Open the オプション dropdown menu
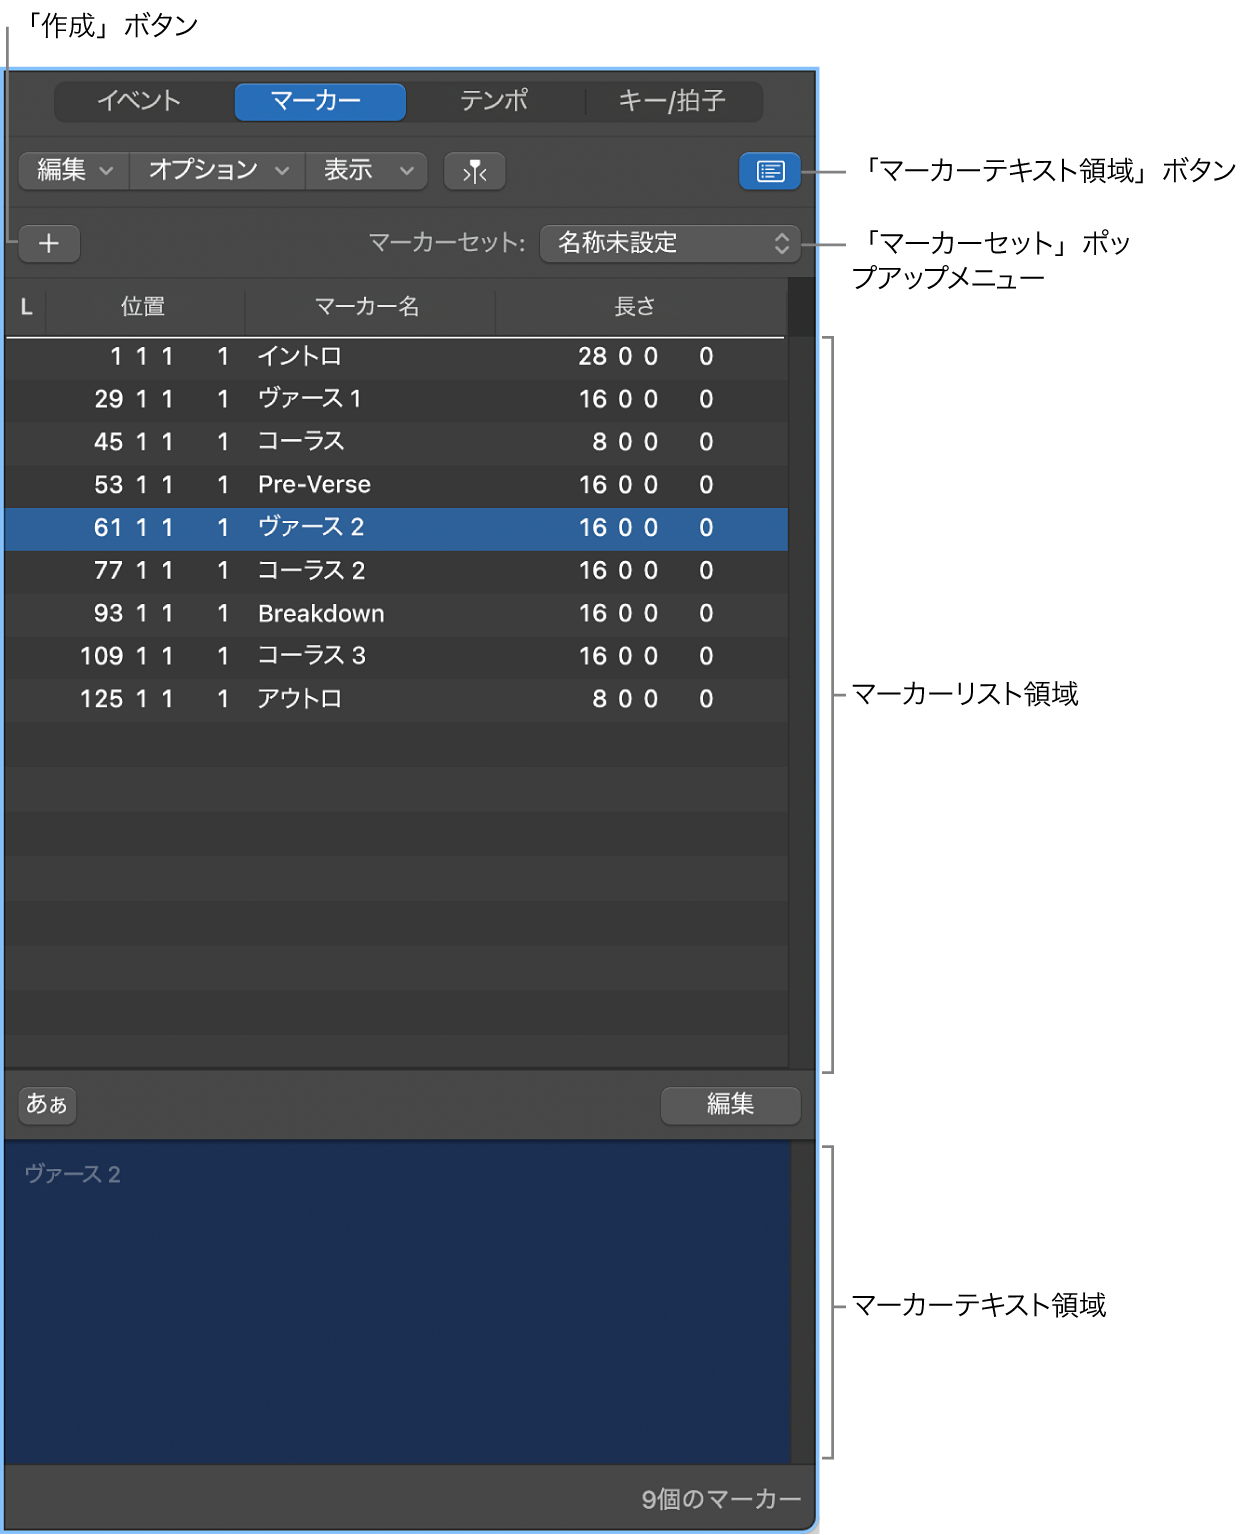The width and height of the screenshot is (1250, 1535). [x=215, y=171]
